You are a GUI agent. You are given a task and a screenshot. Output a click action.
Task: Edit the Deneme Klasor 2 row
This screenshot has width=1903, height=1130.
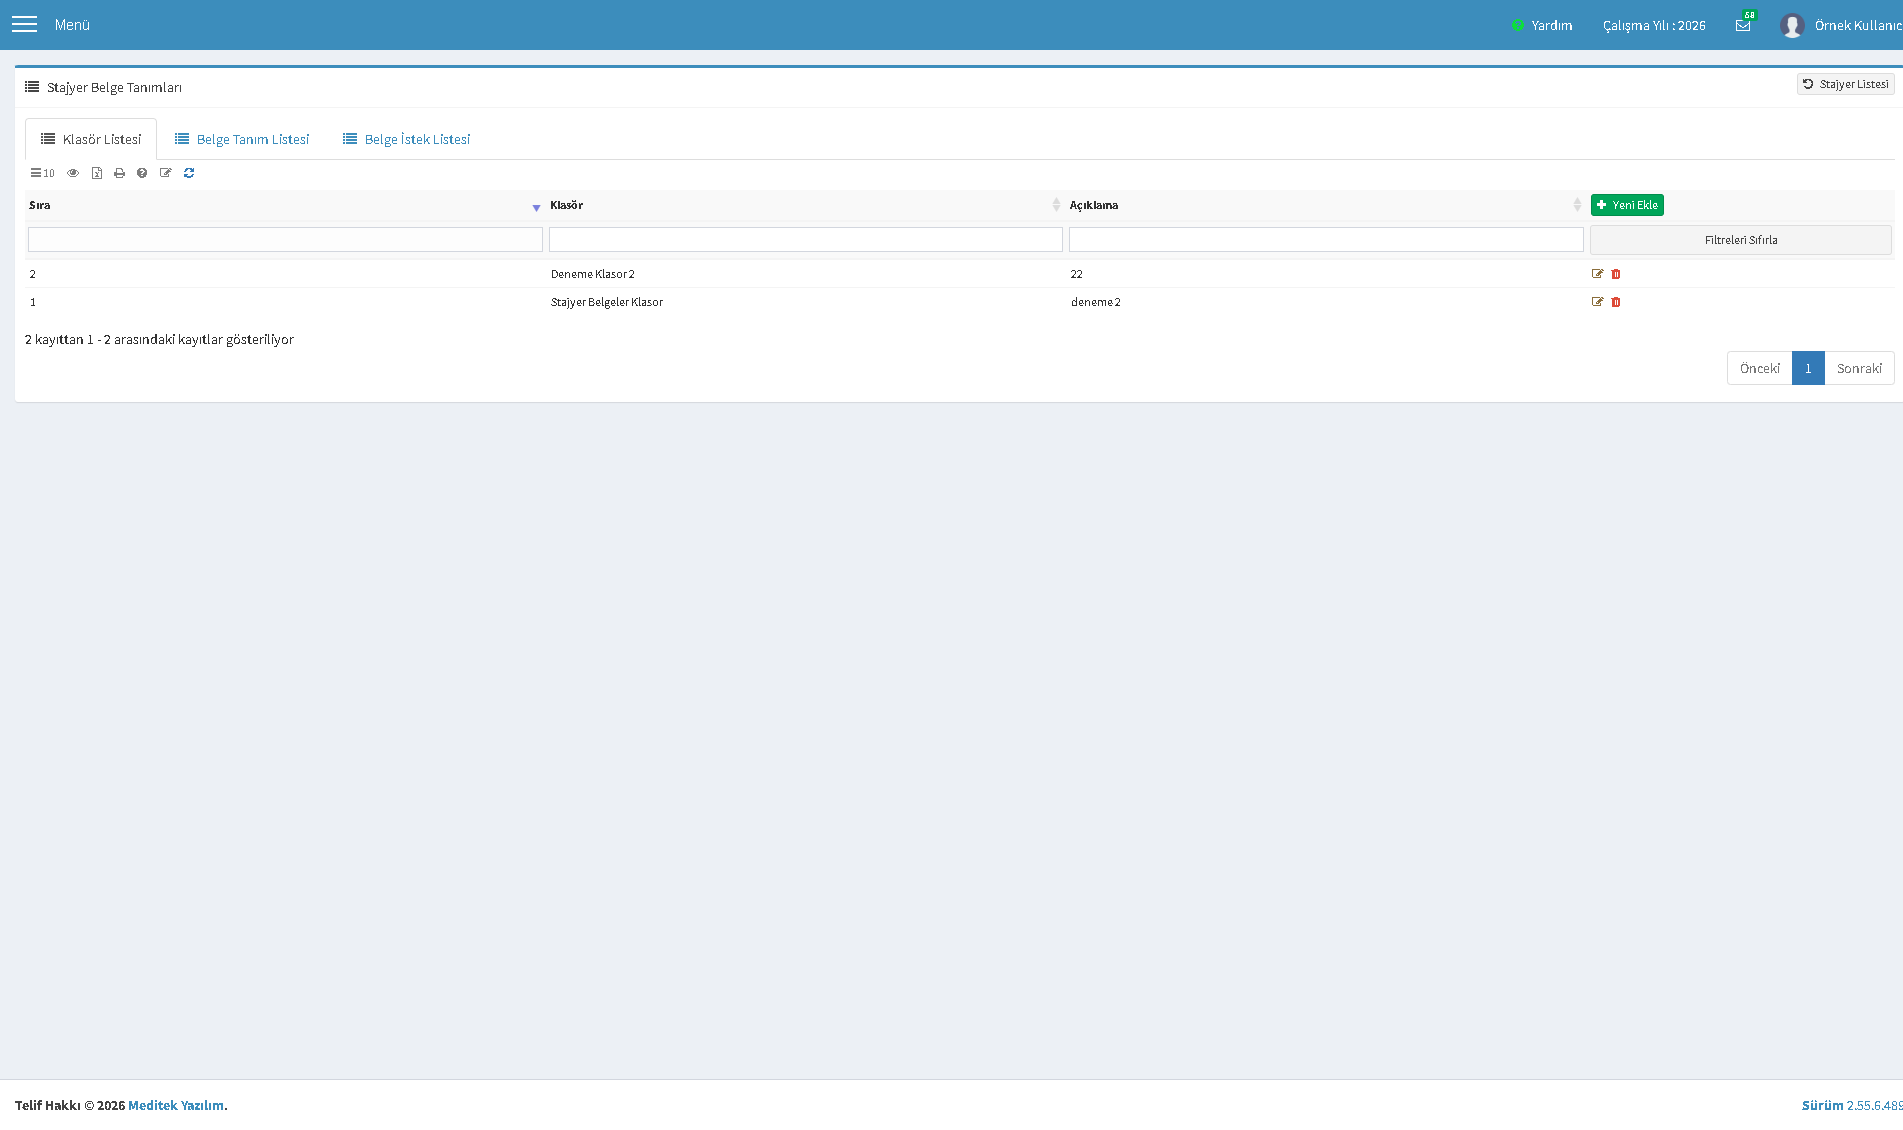tap(1597, 274)
